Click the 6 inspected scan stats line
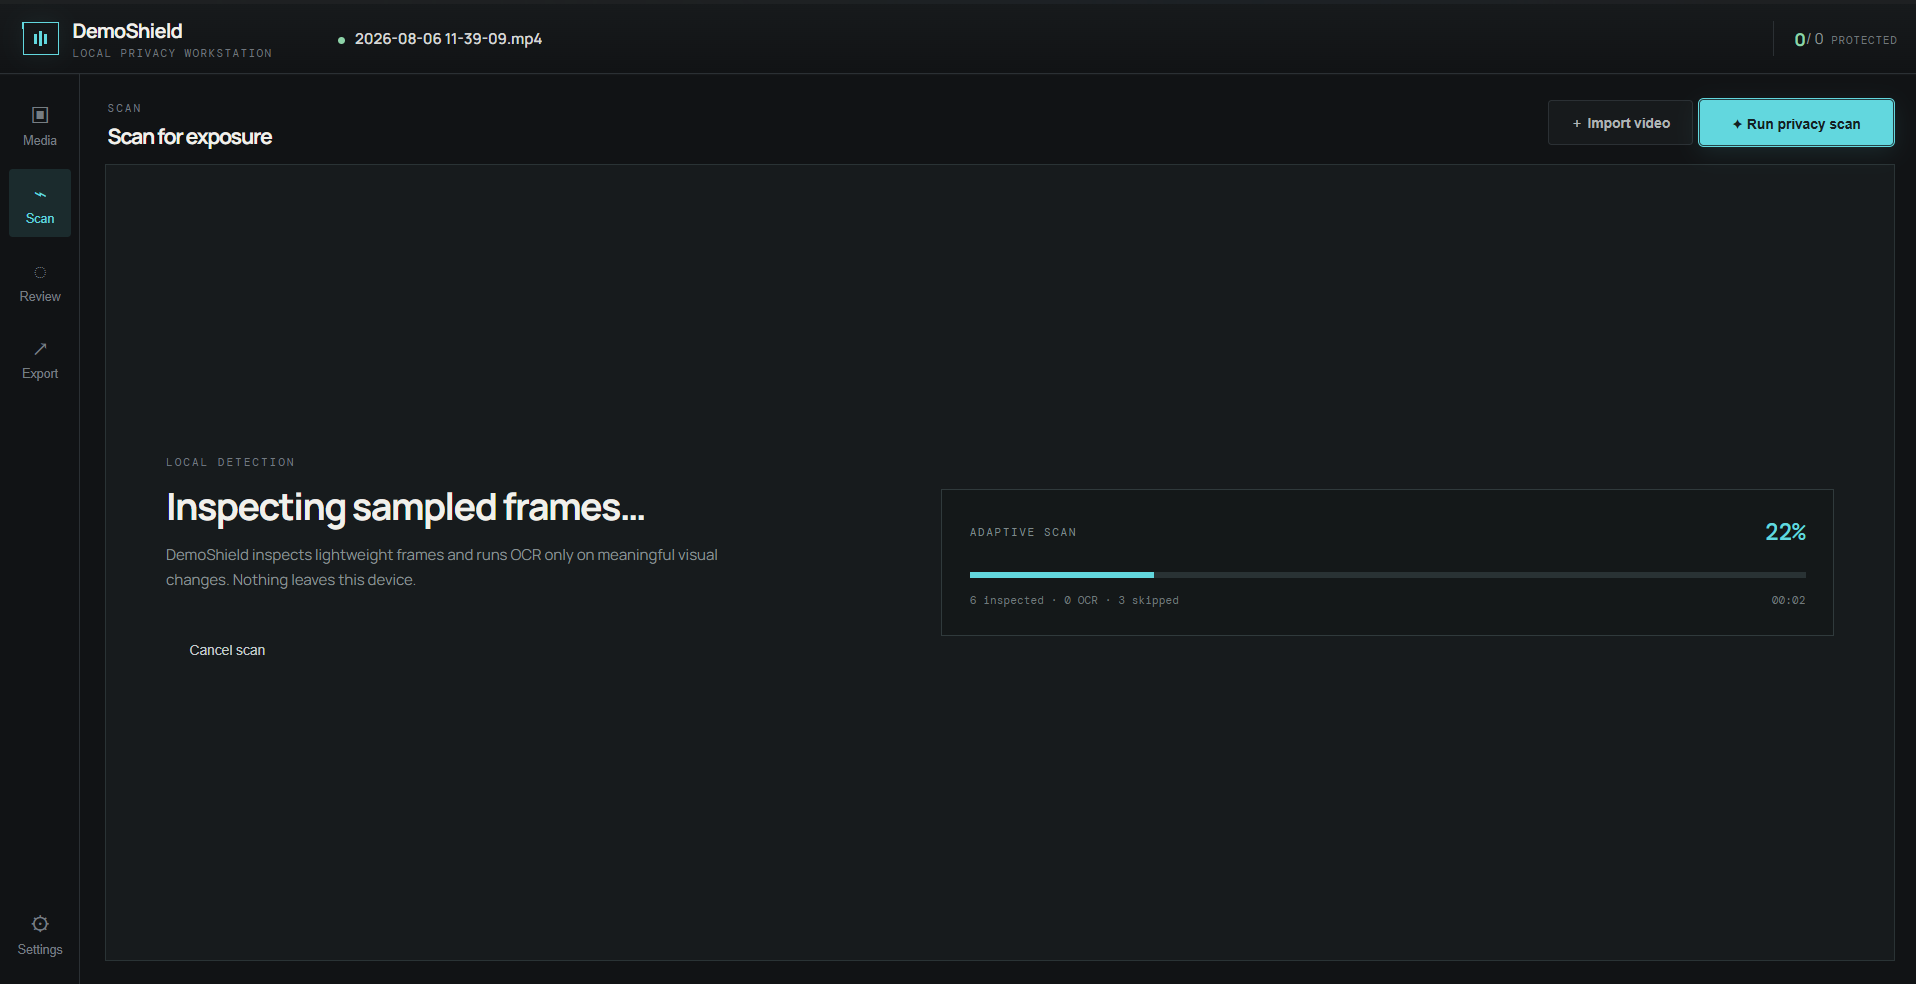This screenshot has height=984, width=1916. [x=1074, y=600]
